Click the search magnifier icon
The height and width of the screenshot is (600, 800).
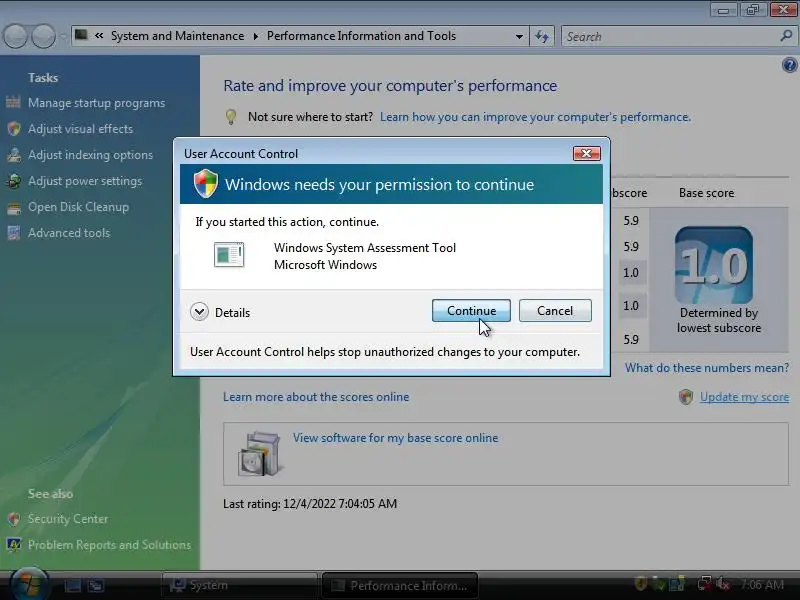[786, 36]
